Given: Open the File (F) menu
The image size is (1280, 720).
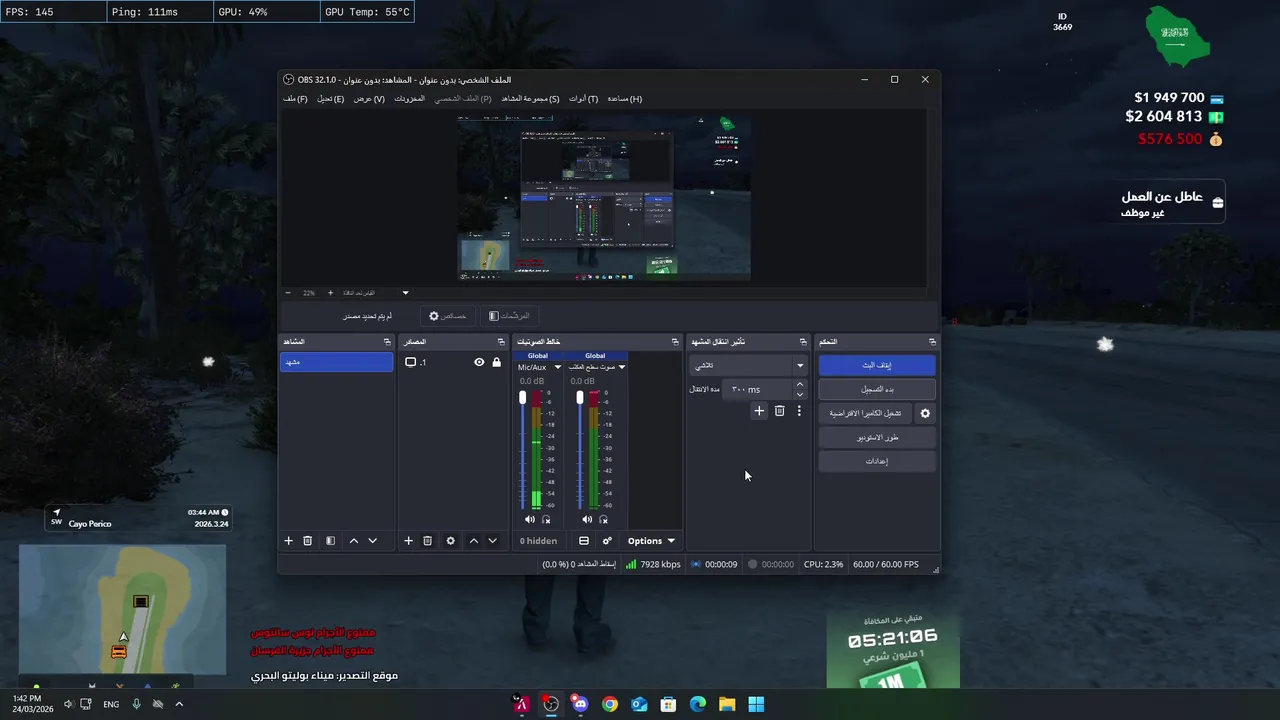Looking at the screenshot, I should point(295,99).
